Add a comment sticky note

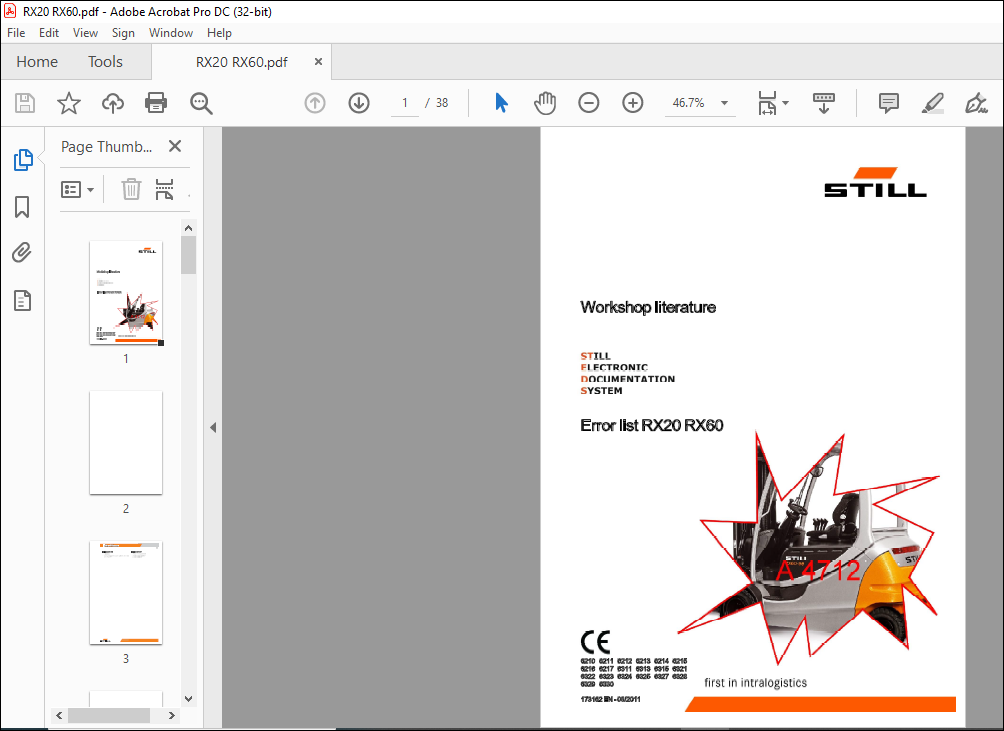point(889,103)
